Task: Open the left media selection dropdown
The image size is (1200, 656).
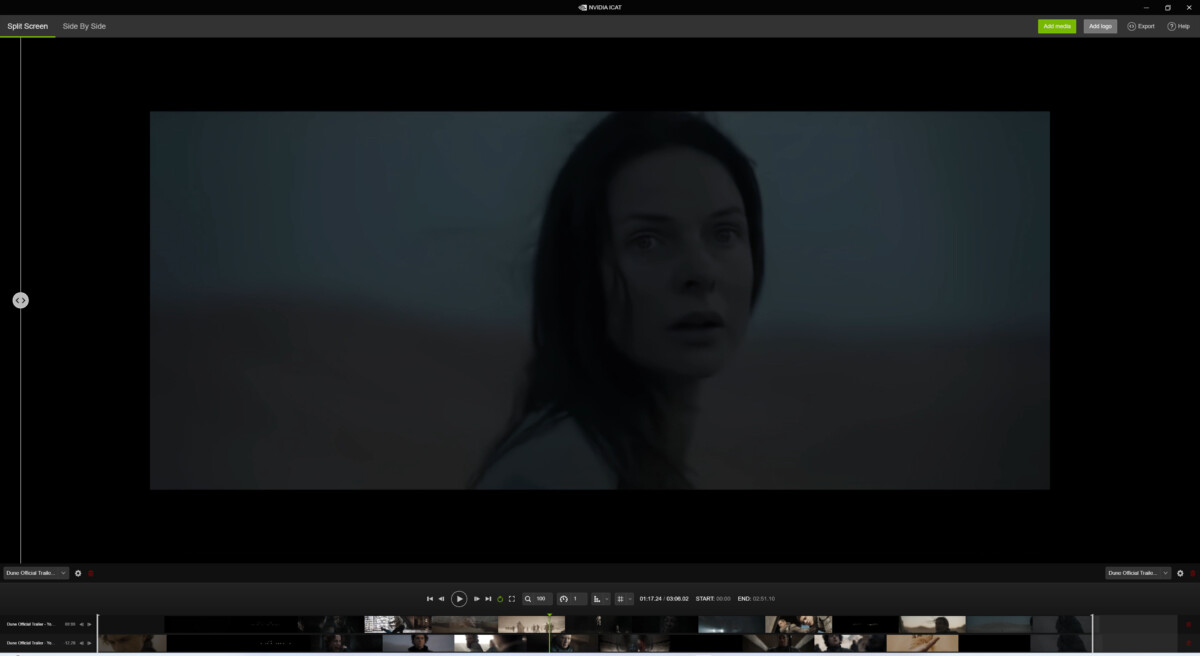Action: [36, 573]
